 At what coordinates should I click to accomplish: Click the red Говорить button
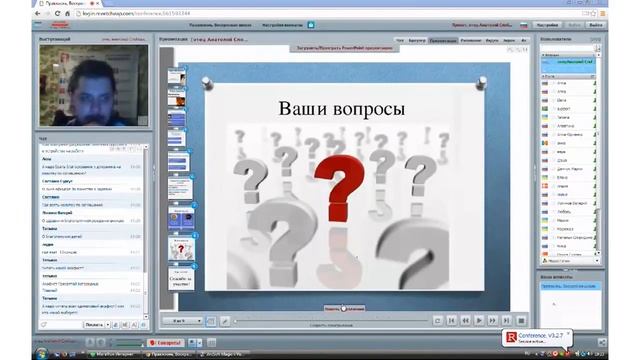[166, 343]
